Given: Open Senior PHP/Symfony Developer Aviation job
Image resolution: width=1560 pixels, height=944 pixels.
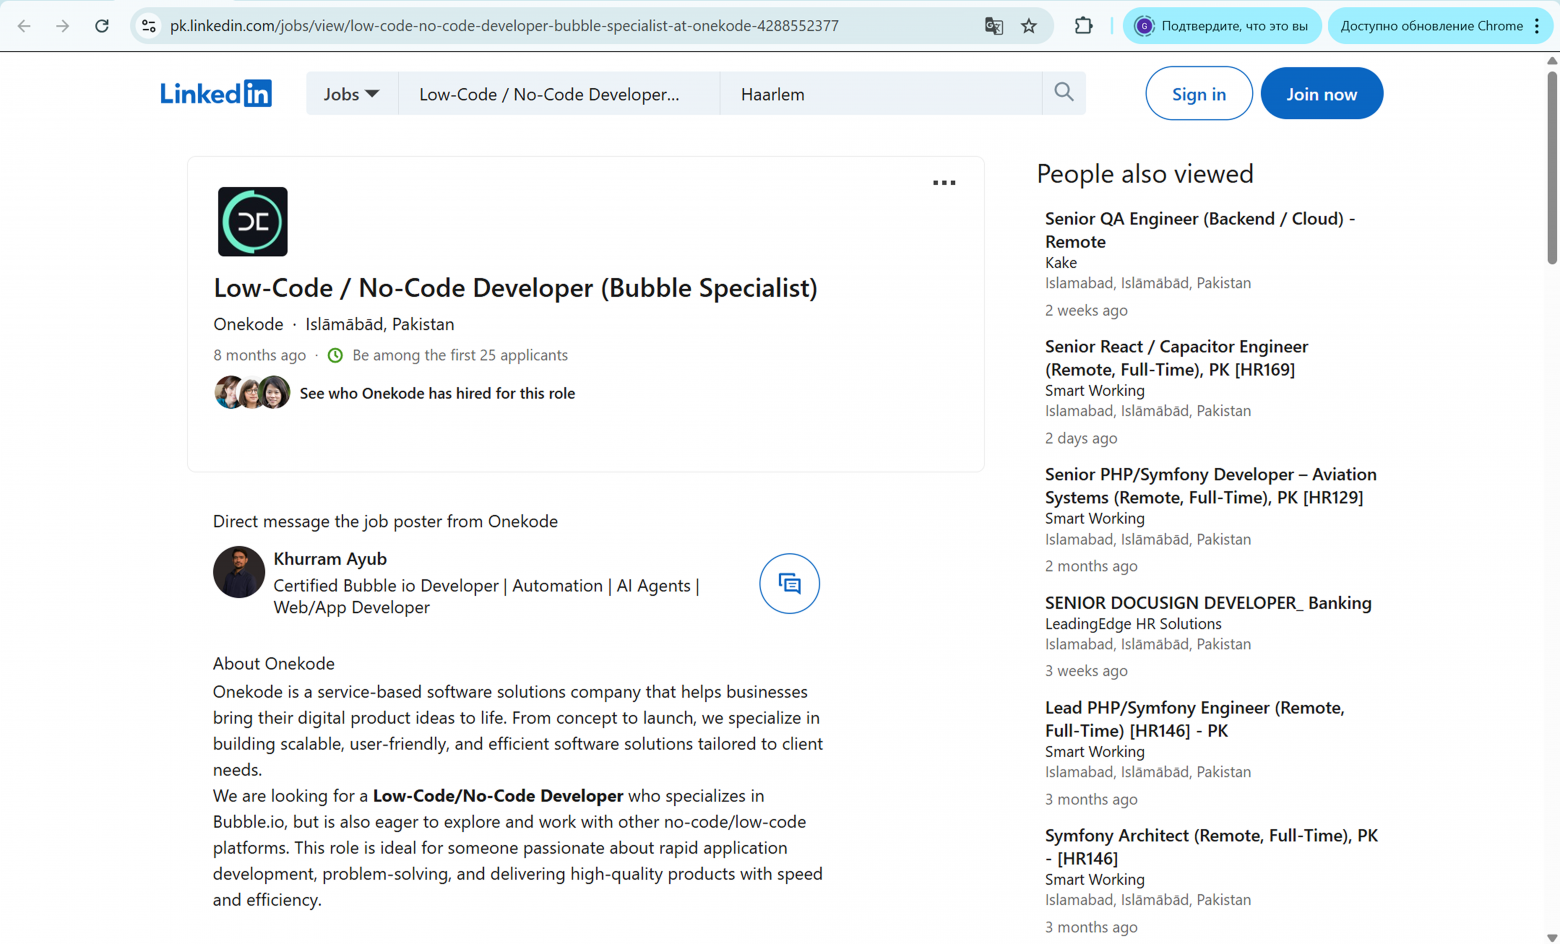Looking at the screenshot, I should tap(1210, 486).
